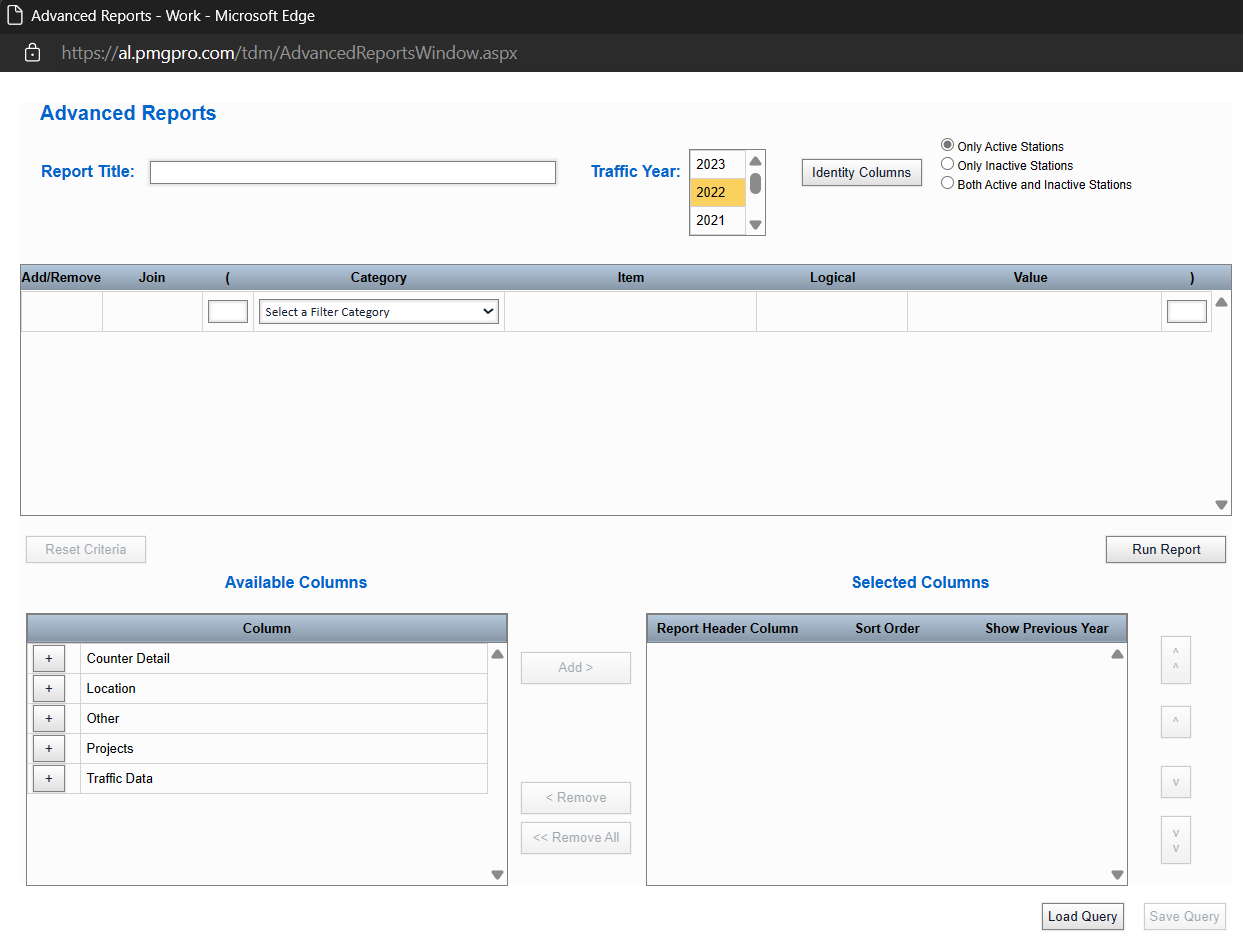
Task: Enable Both Active and Inactive Stations
Action: pos(947,183)
